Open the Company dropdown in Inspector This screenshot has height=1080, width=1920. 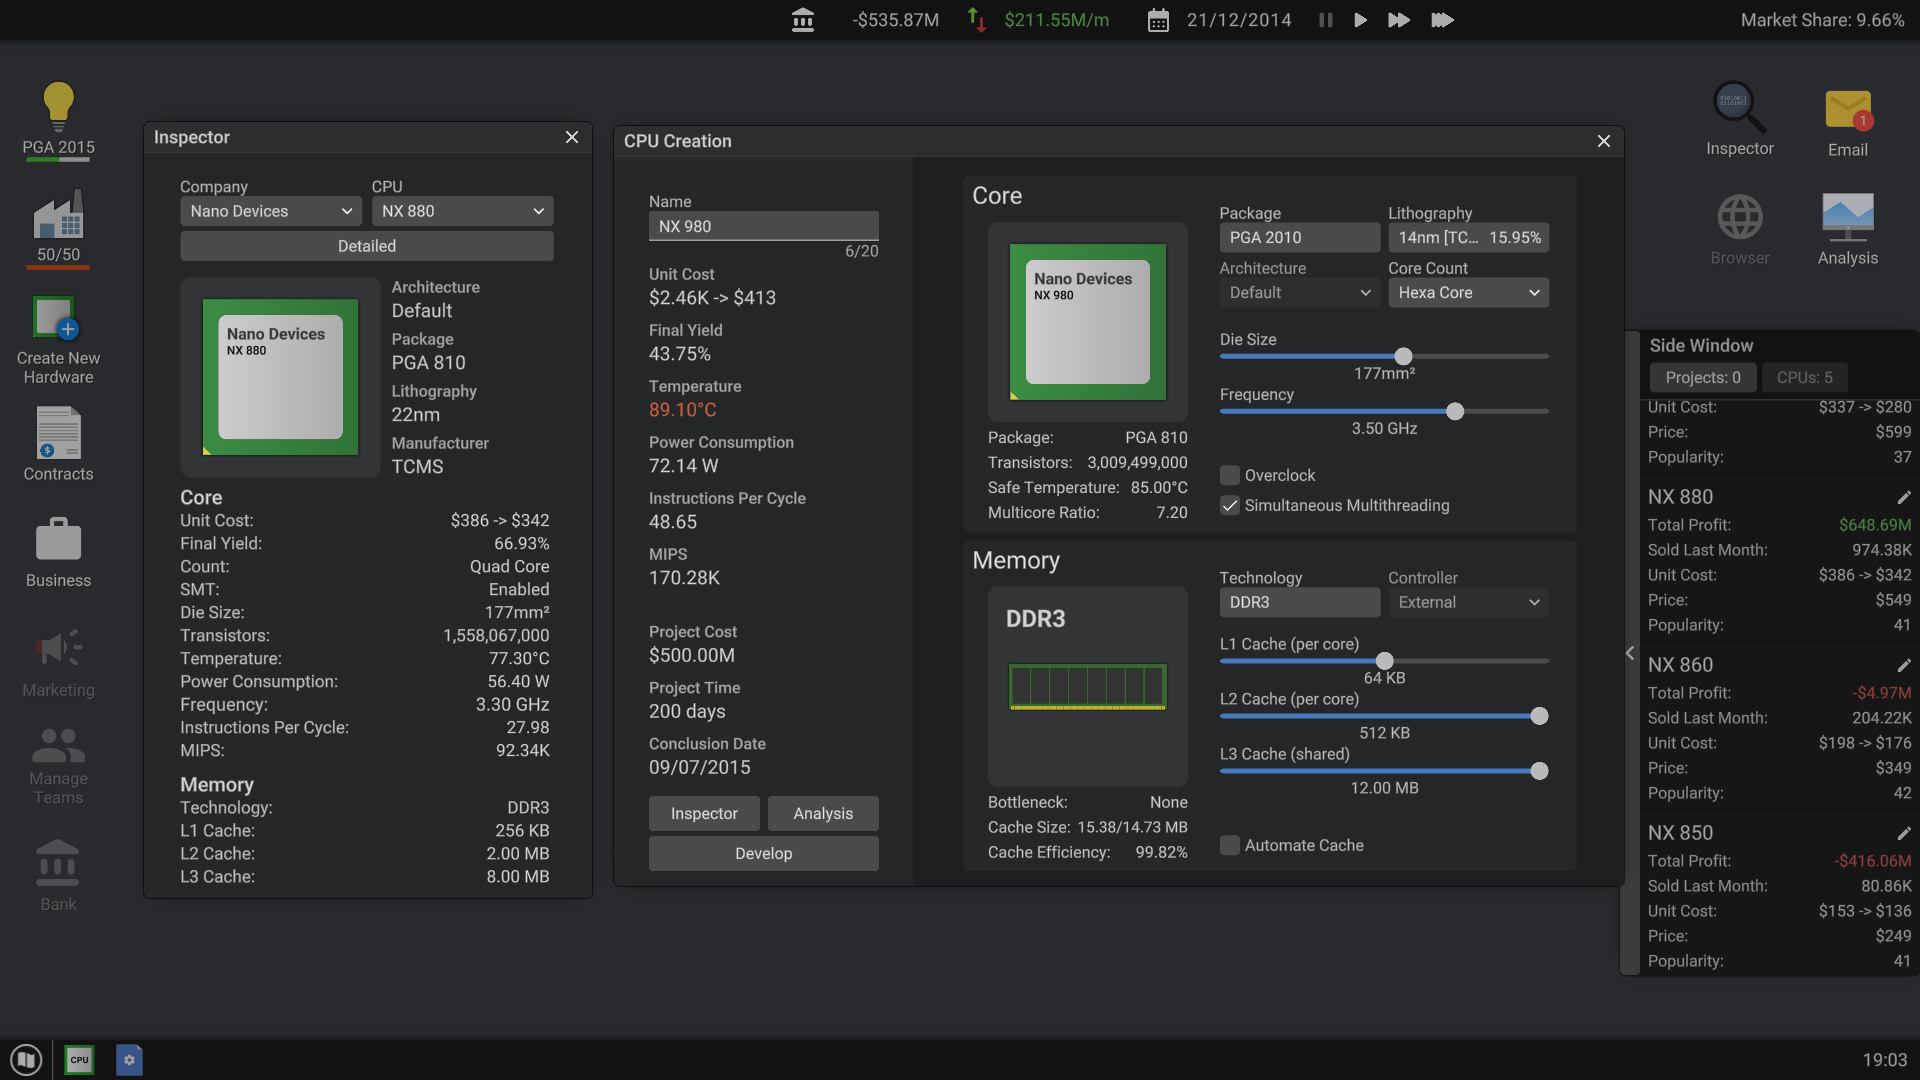(x=270, y=211)
